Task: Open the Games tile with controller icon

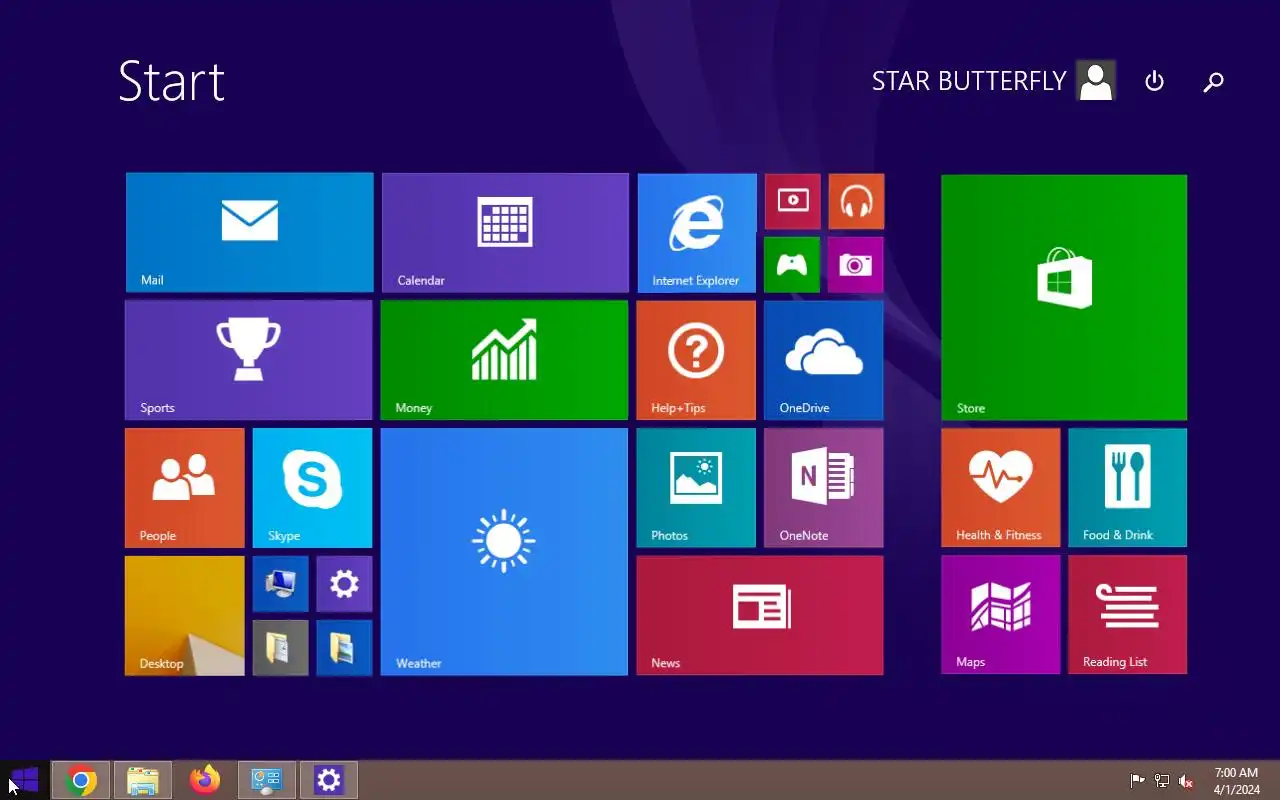Action: [792, 264]
